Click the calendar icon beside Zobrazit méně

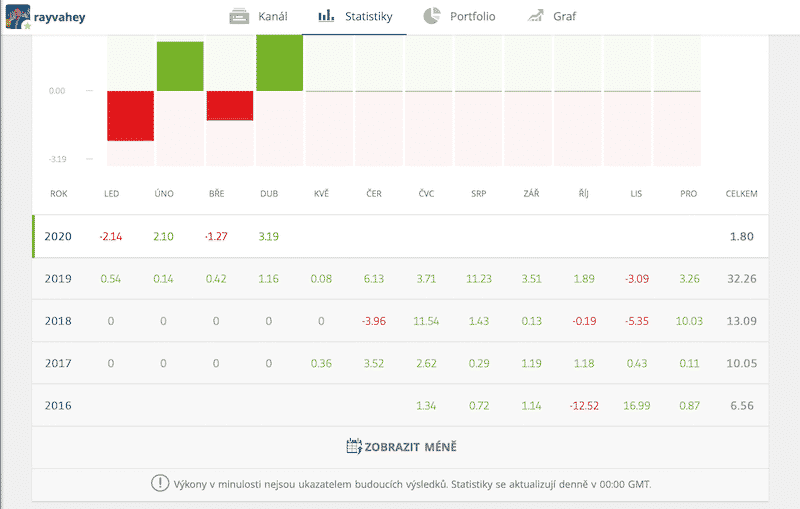point(353,446)
